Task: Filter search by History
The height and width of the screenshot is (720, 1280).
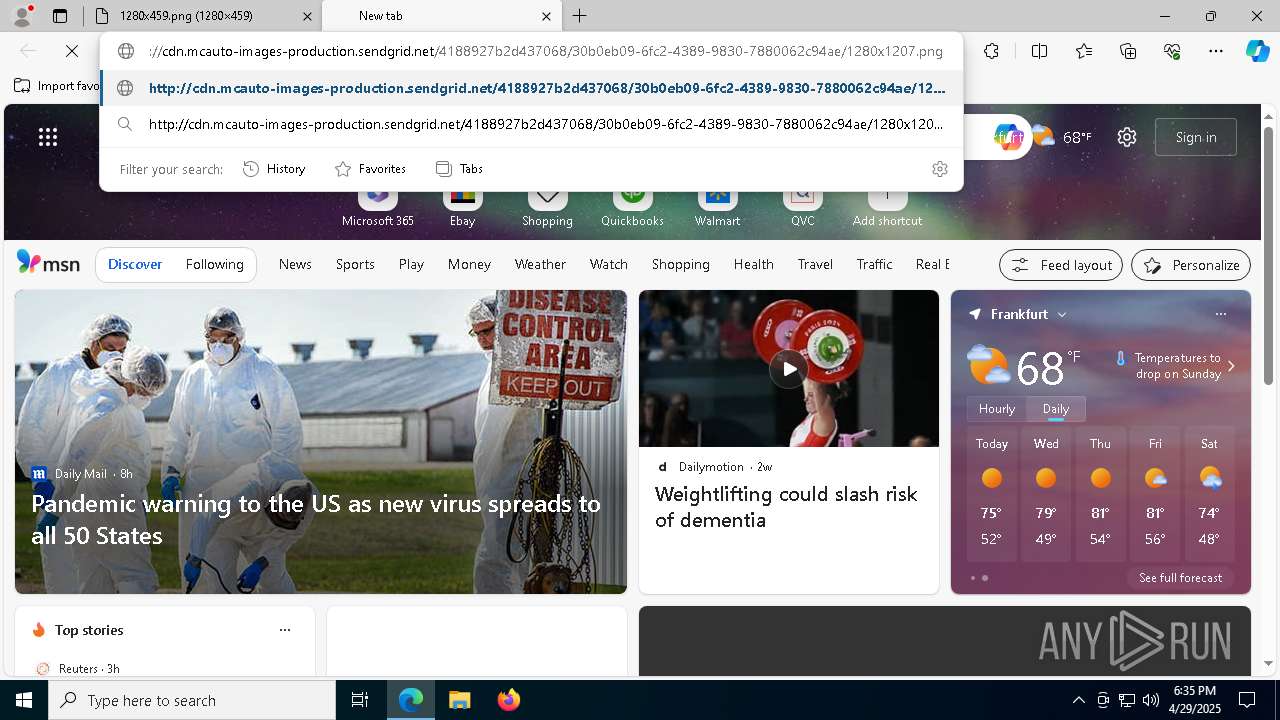Action: (275, 169)
